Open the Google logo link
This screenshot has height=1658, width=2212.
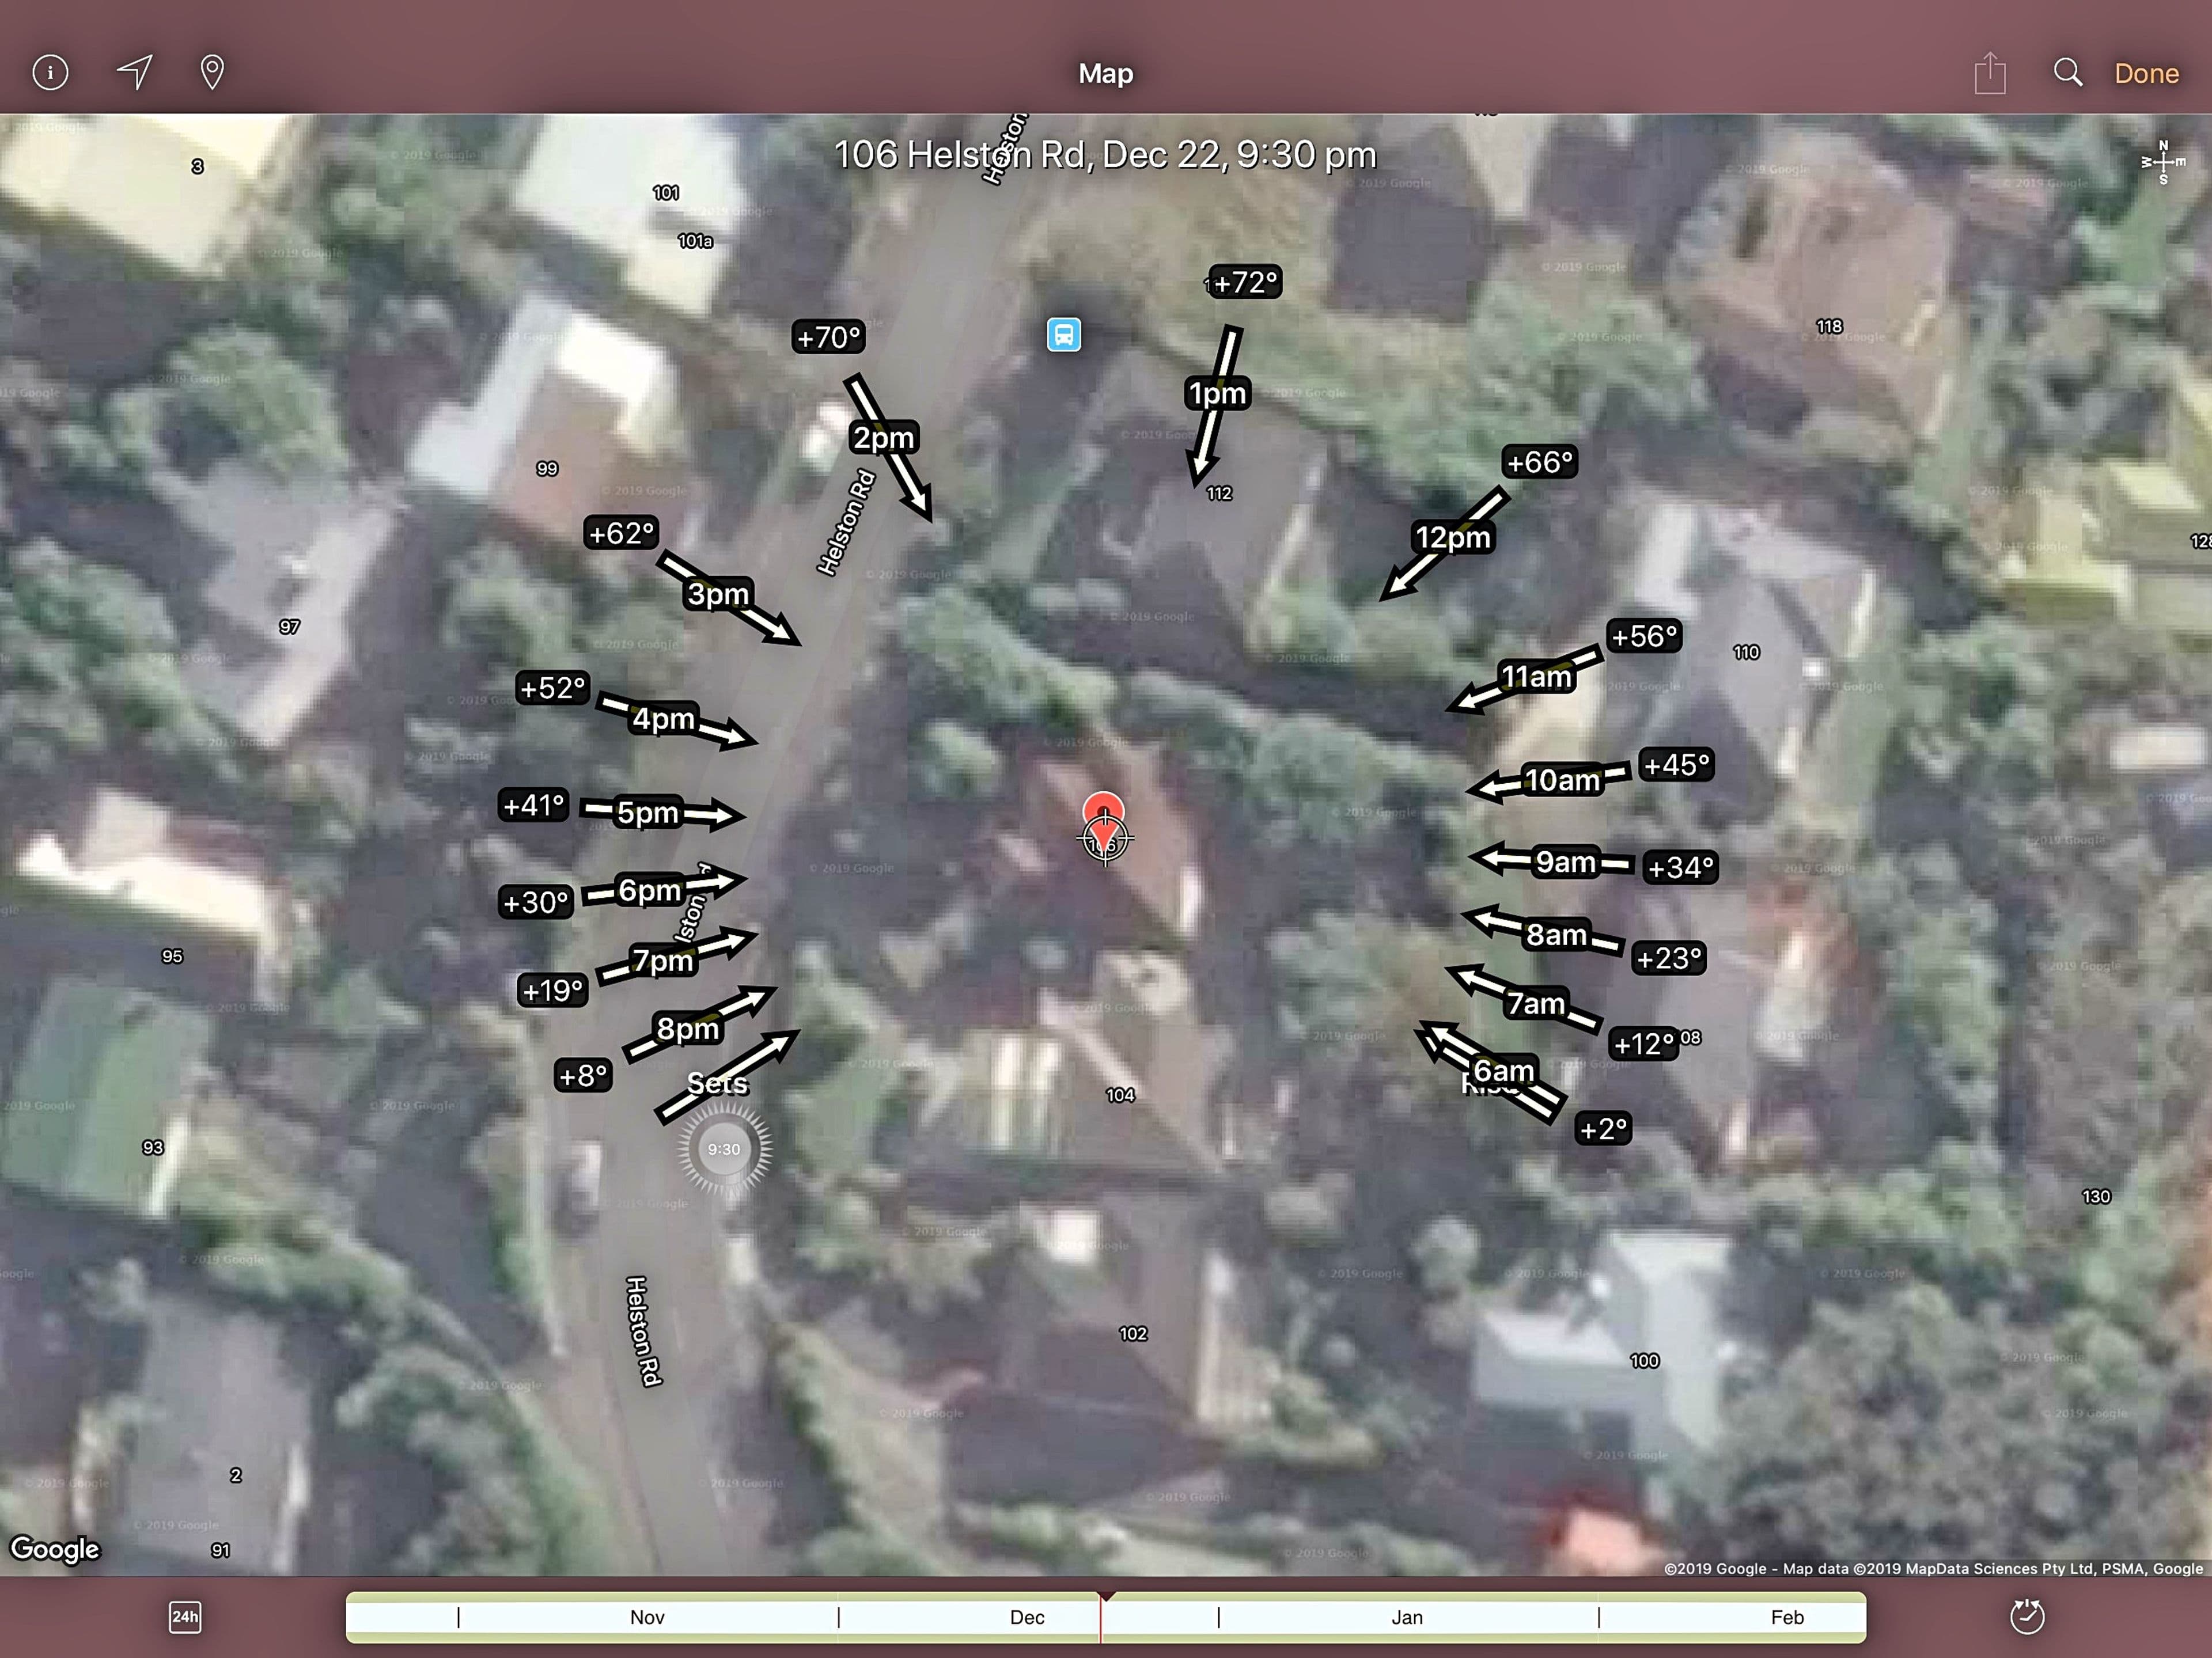[x=55, y=1549]
